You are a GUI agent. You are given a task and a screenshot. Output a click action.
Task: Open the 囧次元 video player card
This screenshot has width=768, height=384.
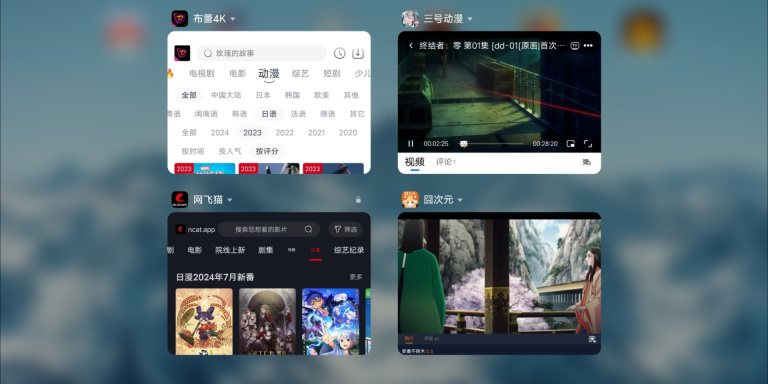click(x=499, y=283)
